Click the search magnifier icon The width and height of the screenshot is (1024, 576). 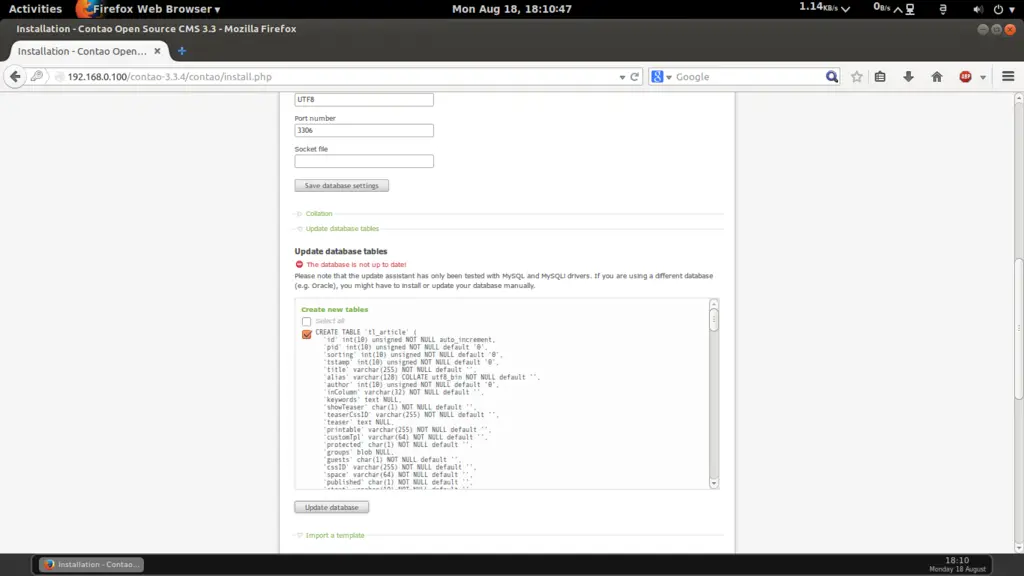(831, 76)
